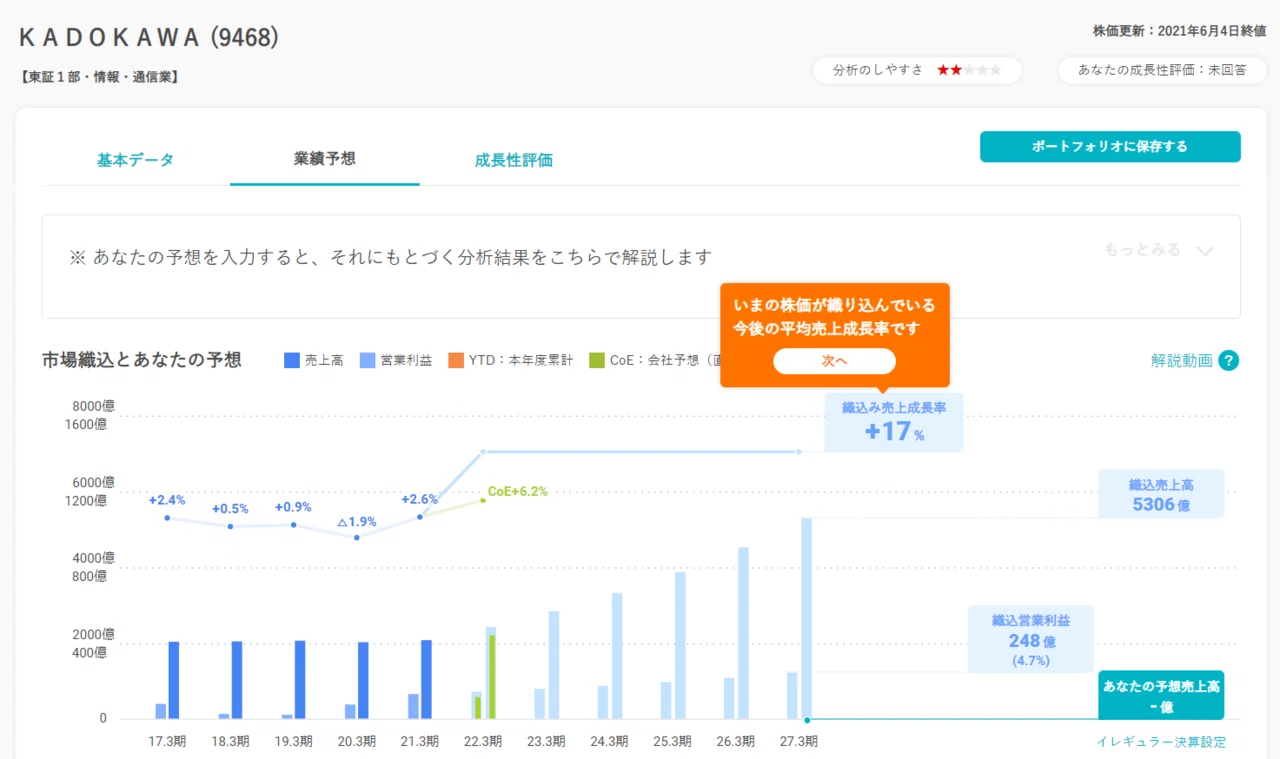
Task: Click 次へ in the orange tooltip
Action: 834,361
